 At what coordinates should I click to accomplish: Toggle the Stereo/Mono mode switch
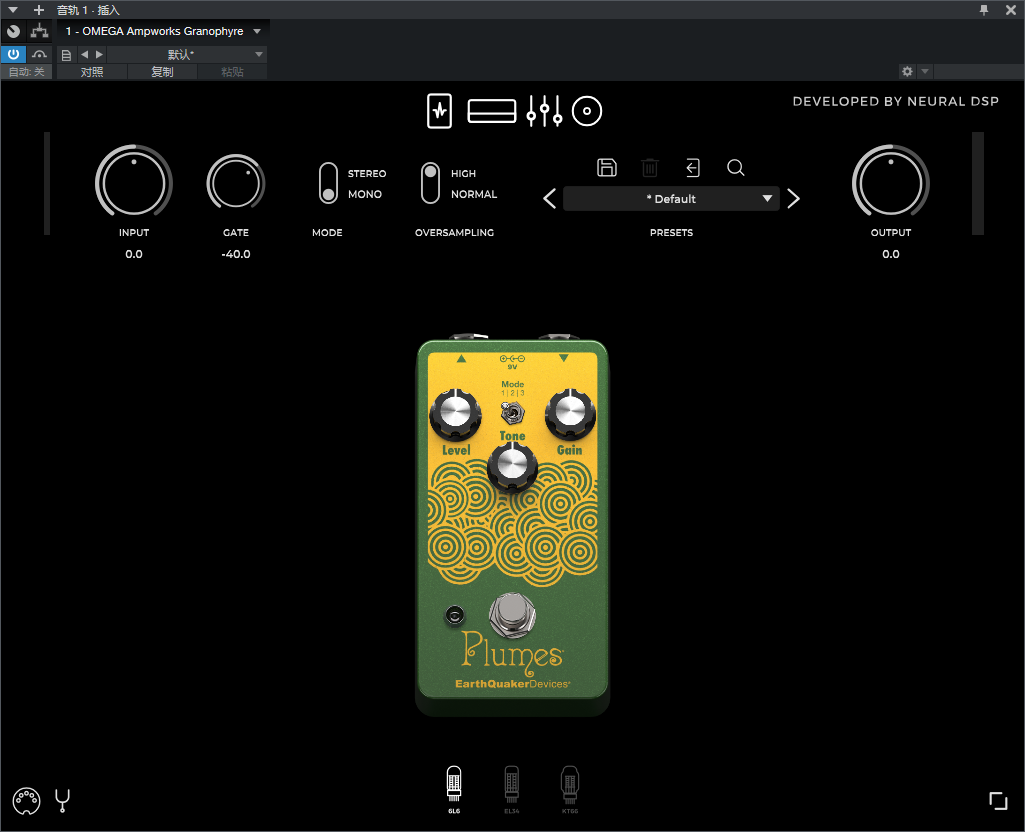click(x=328, y=184)
